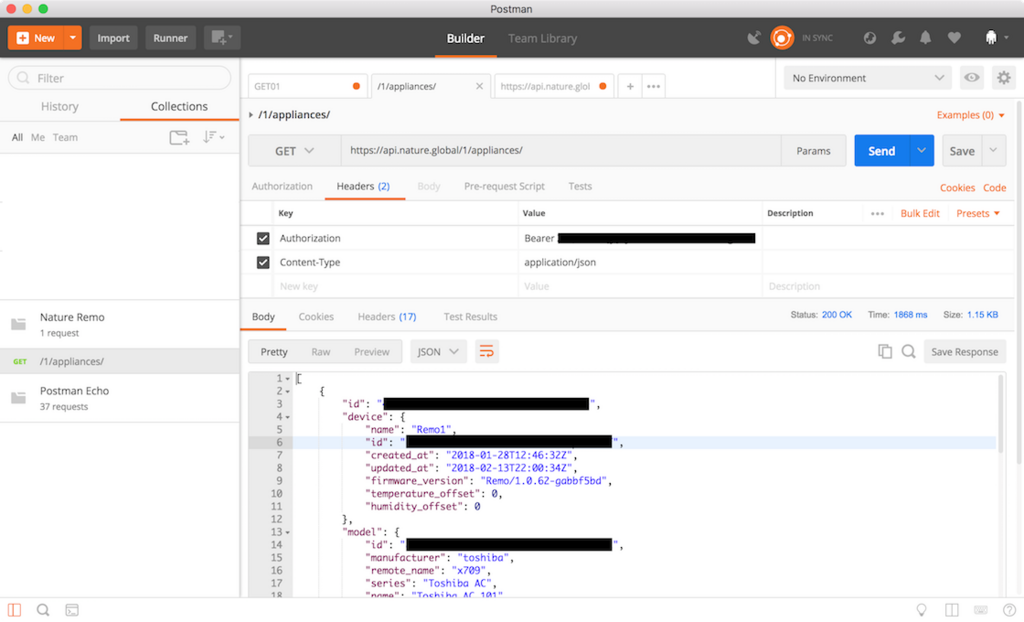Open the No Environment dropdown
Image resolution: width=1024 pixels, height=622 pixels.
click(x=867, y=78)
